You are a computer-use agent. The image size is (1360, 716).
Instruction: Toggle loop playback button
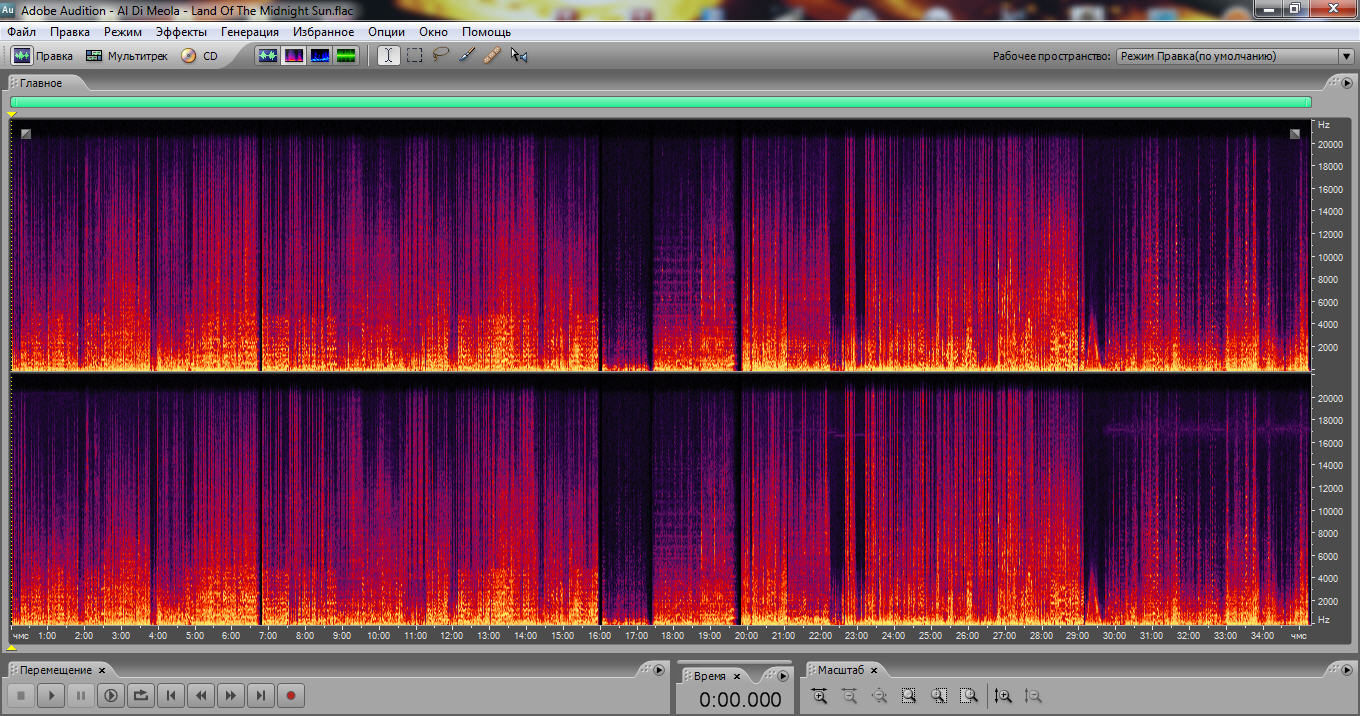141,695
